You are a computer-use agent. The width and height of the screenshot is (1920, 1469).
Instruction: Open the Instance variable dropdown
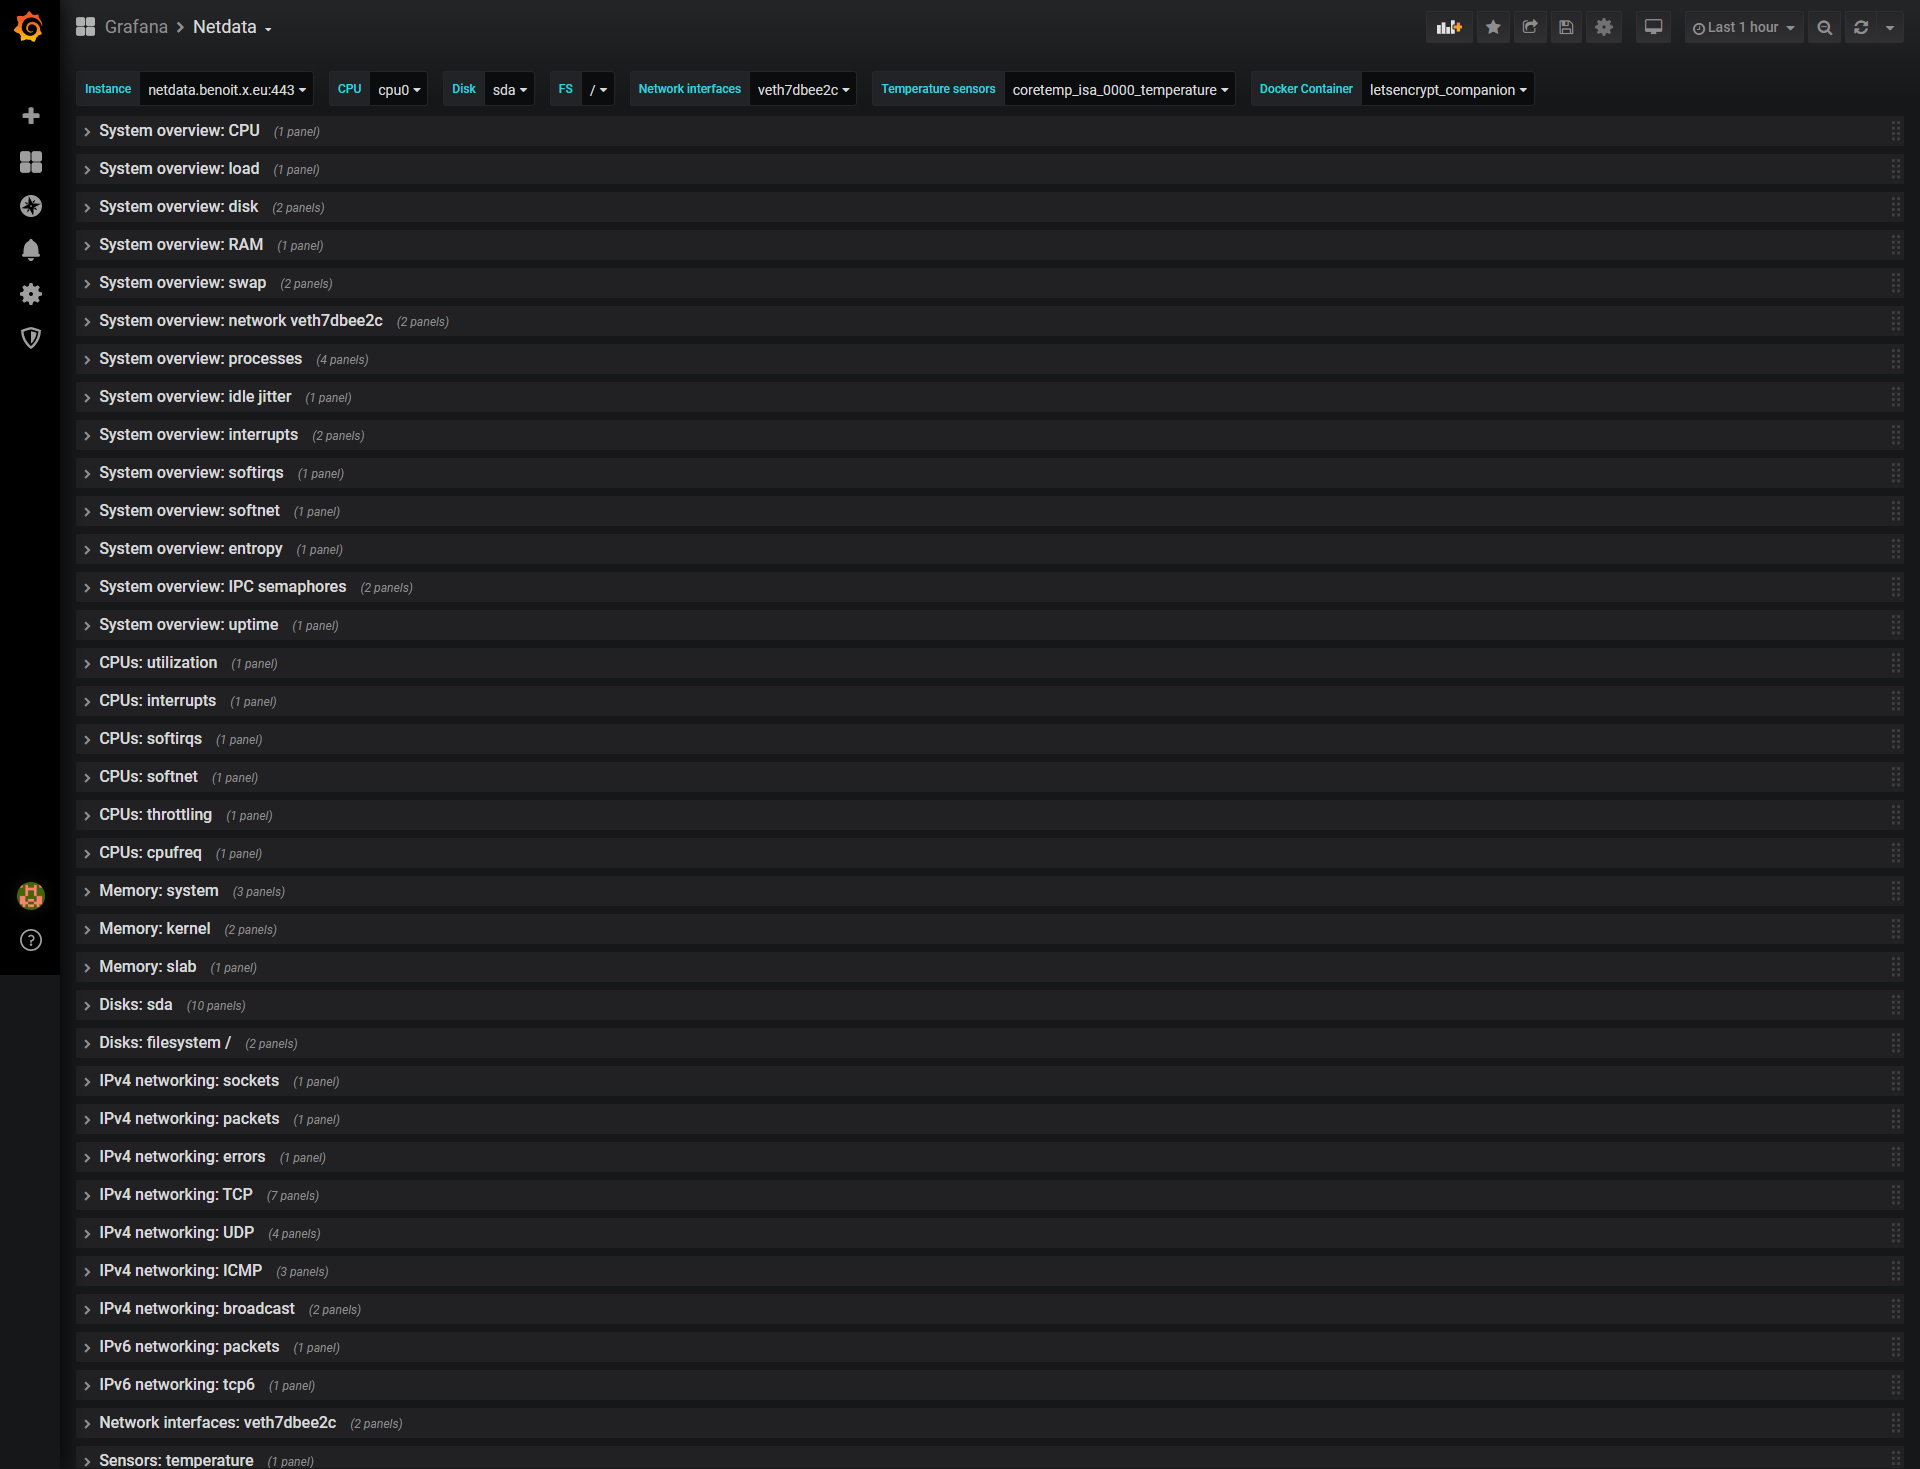[227, 89]
